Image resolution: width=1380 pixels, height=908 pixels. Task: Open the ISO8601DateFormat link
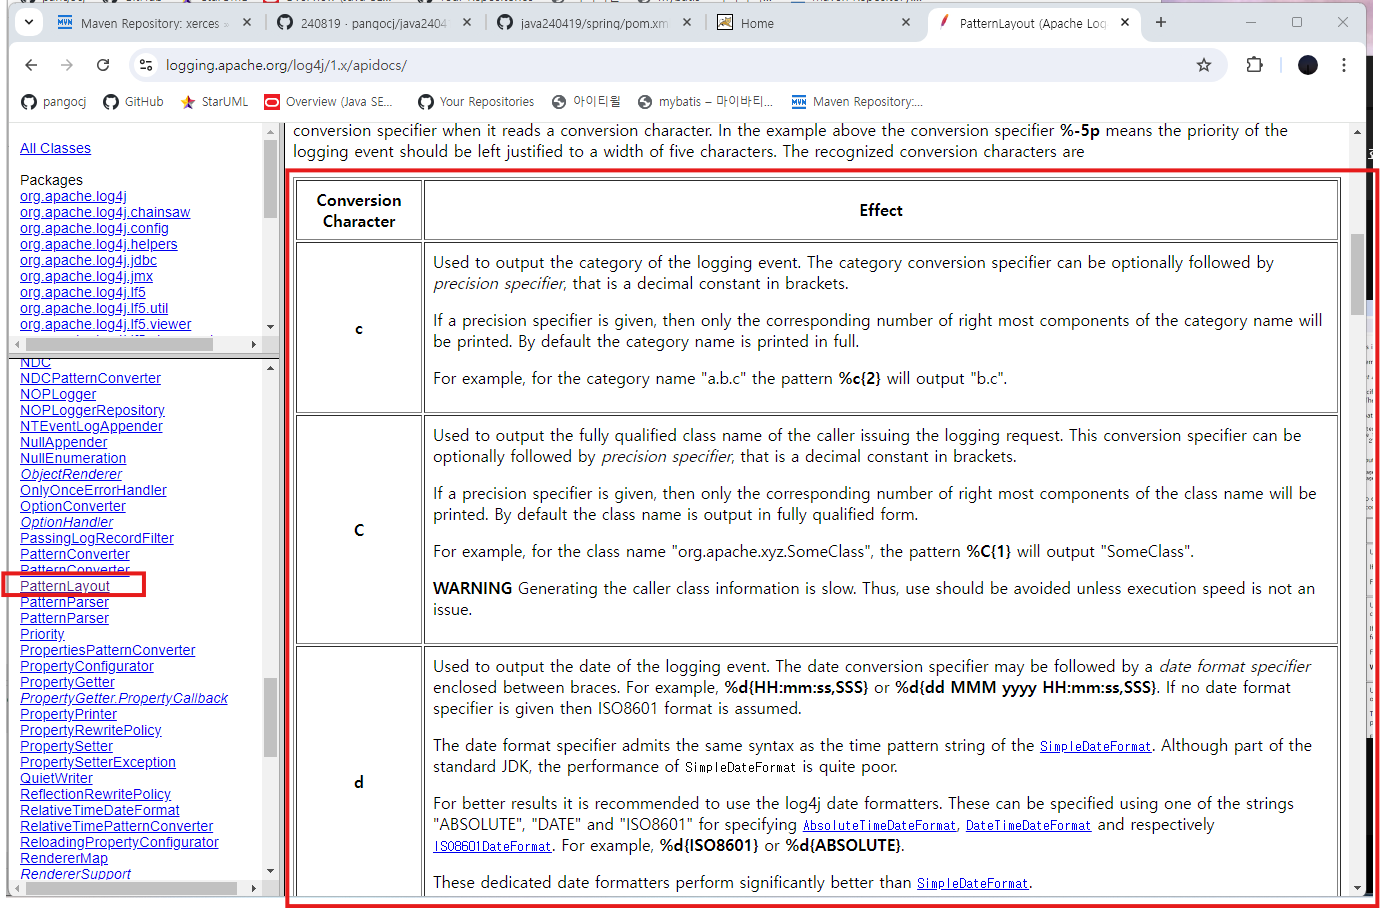click(492, 846)
